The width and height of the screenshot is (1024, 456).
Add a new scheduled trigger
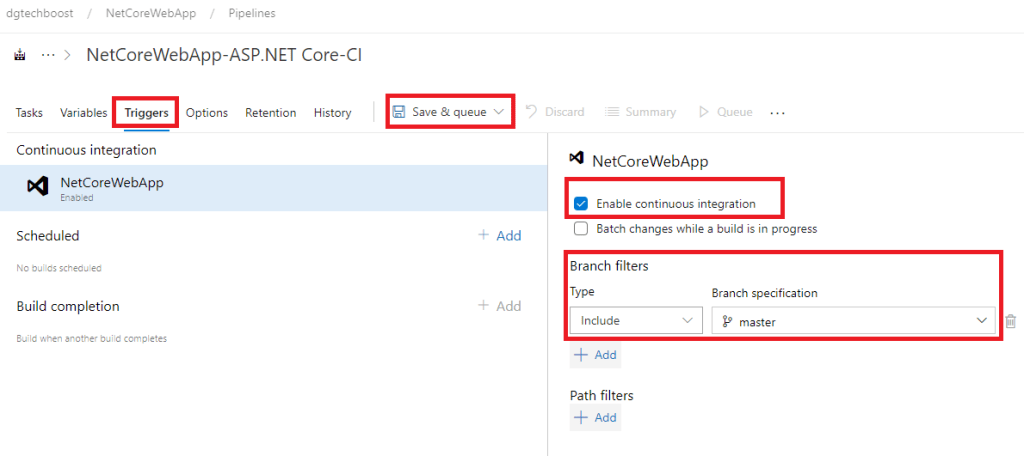[499, 236]
